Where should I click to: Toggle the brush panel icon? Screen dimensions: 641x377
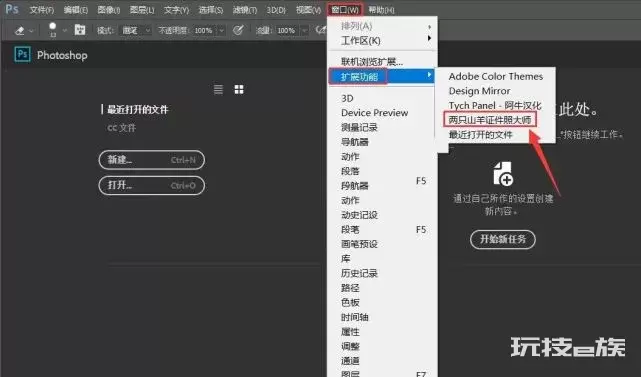click(80, 29)
